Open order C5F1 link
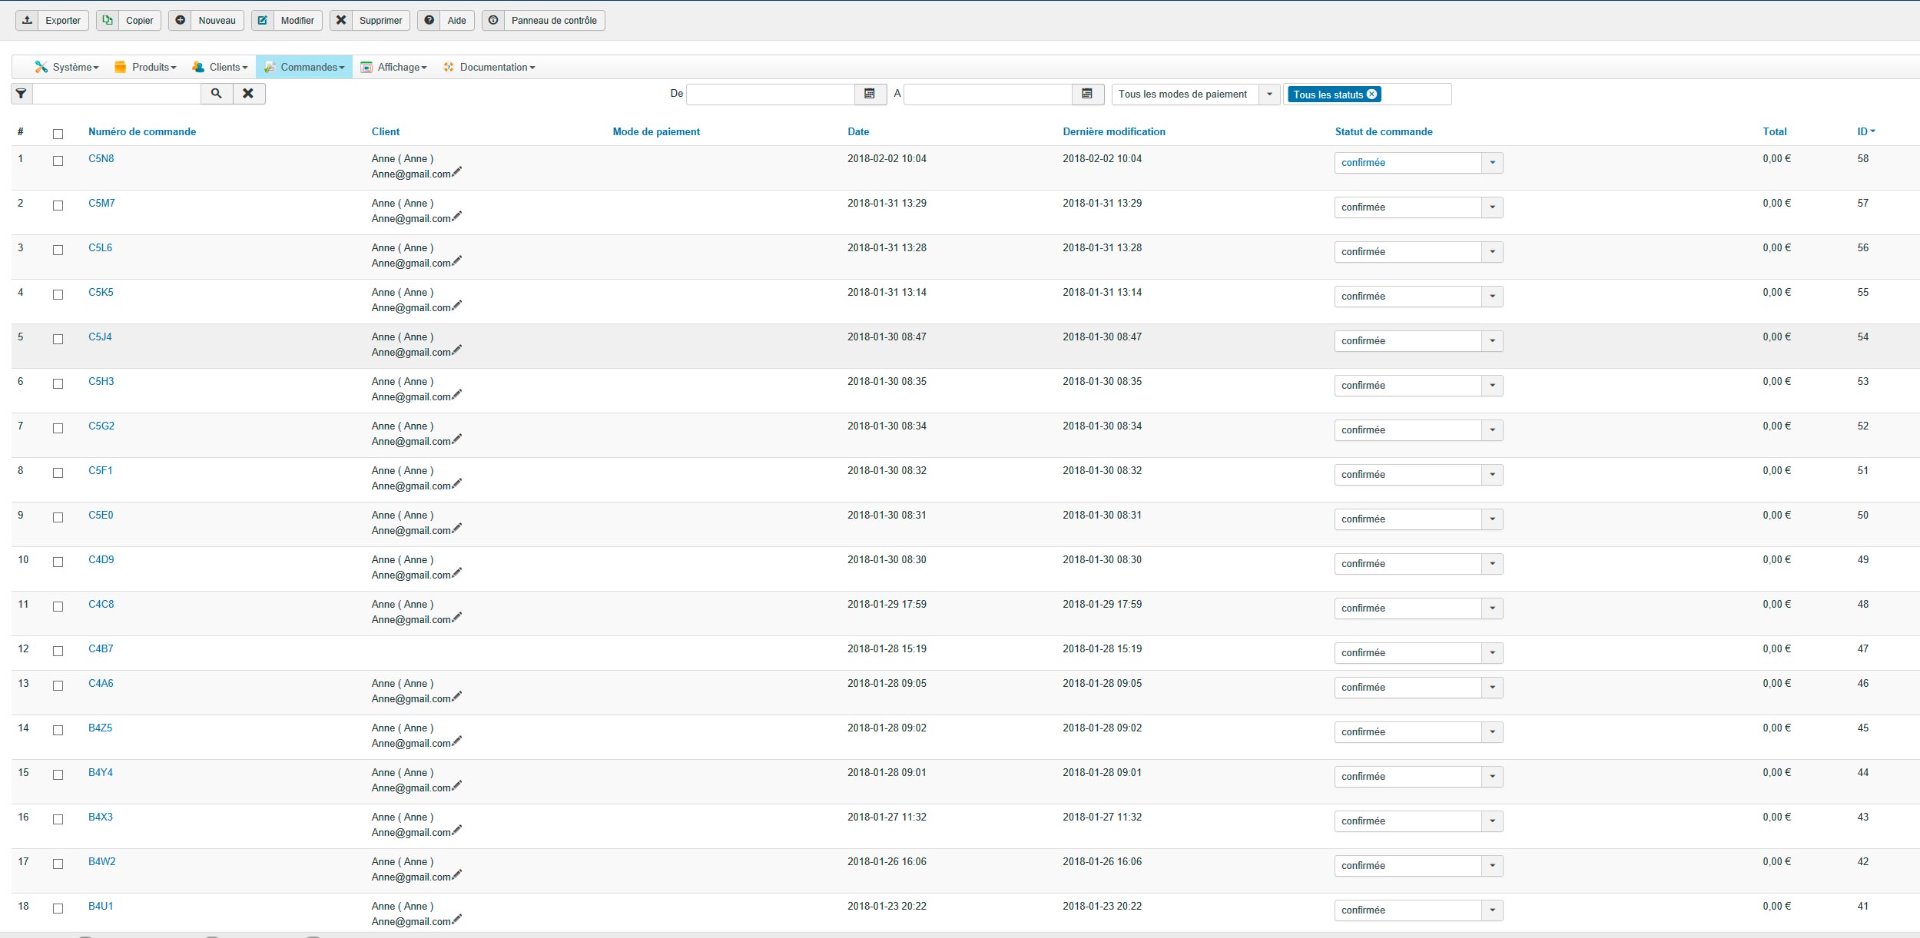 click(100, 470)
